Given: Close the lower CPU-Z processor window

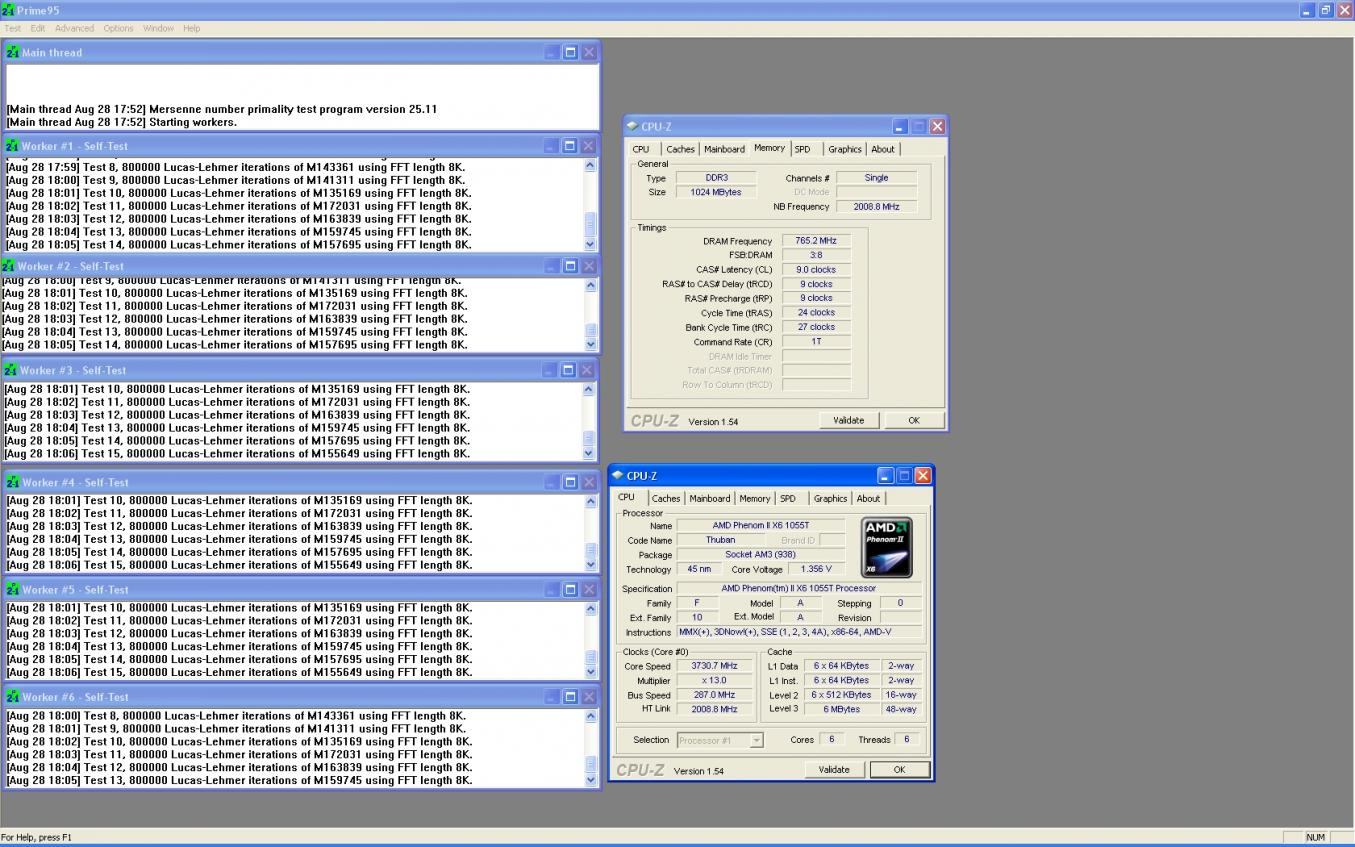Looking at the screenshot, I should [x=923, y=475].
